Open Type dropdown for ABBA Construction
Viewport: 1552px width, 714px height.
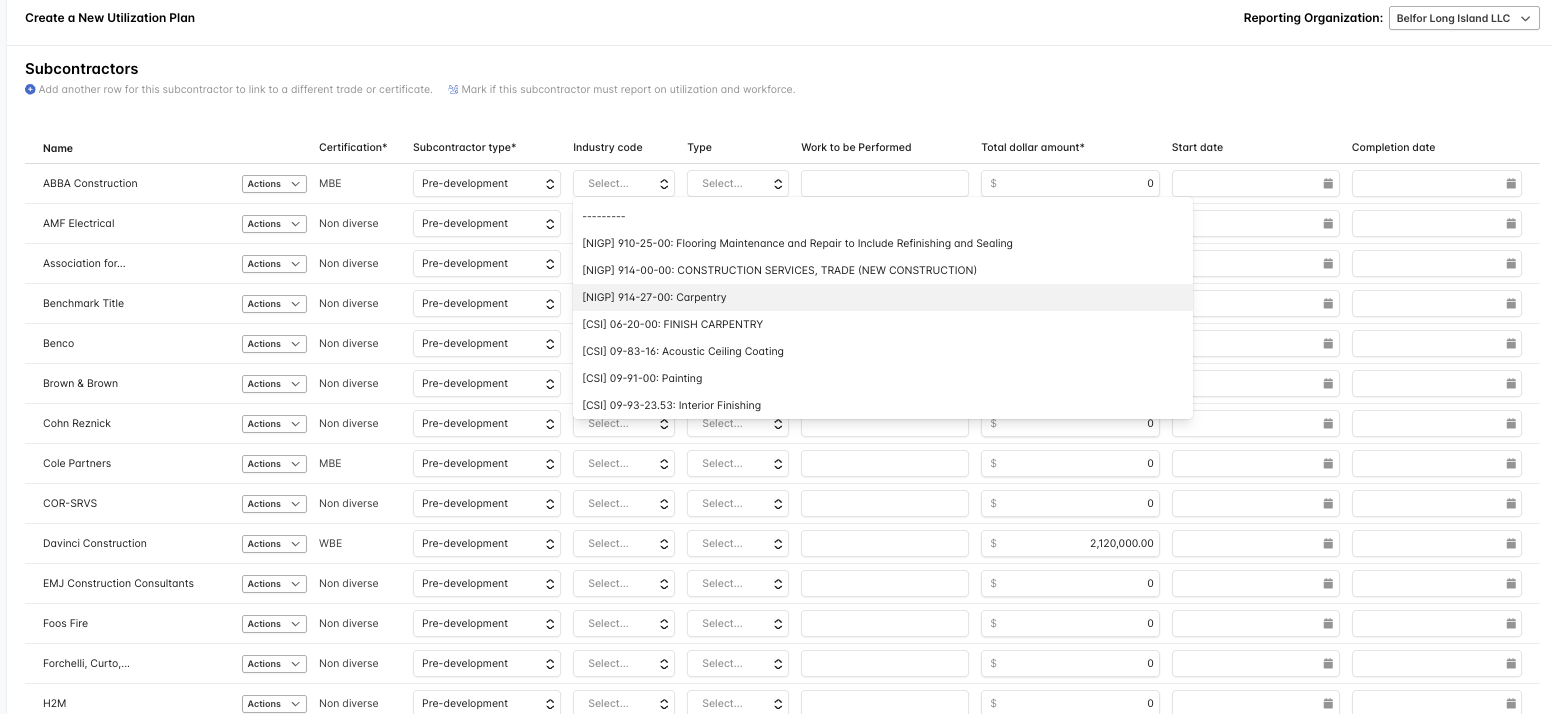pyautogui.click(x=738, y=184)
